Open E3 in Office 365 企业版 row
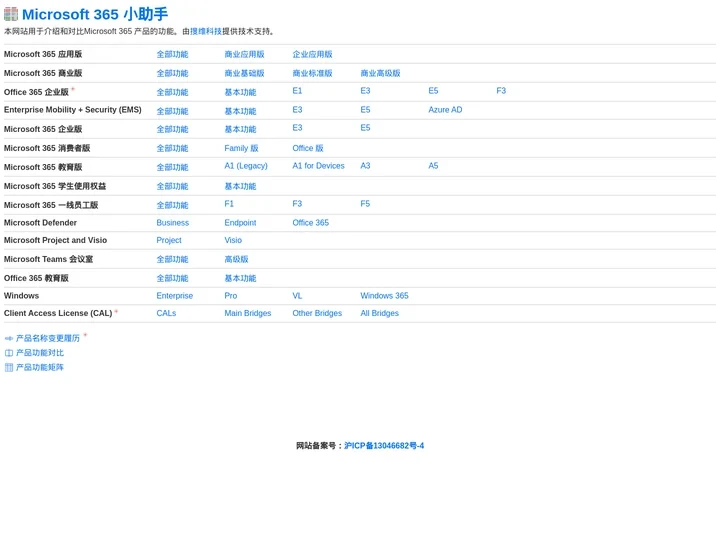The height and width of the screenshot is (540, 720). [x=365, y=91]
